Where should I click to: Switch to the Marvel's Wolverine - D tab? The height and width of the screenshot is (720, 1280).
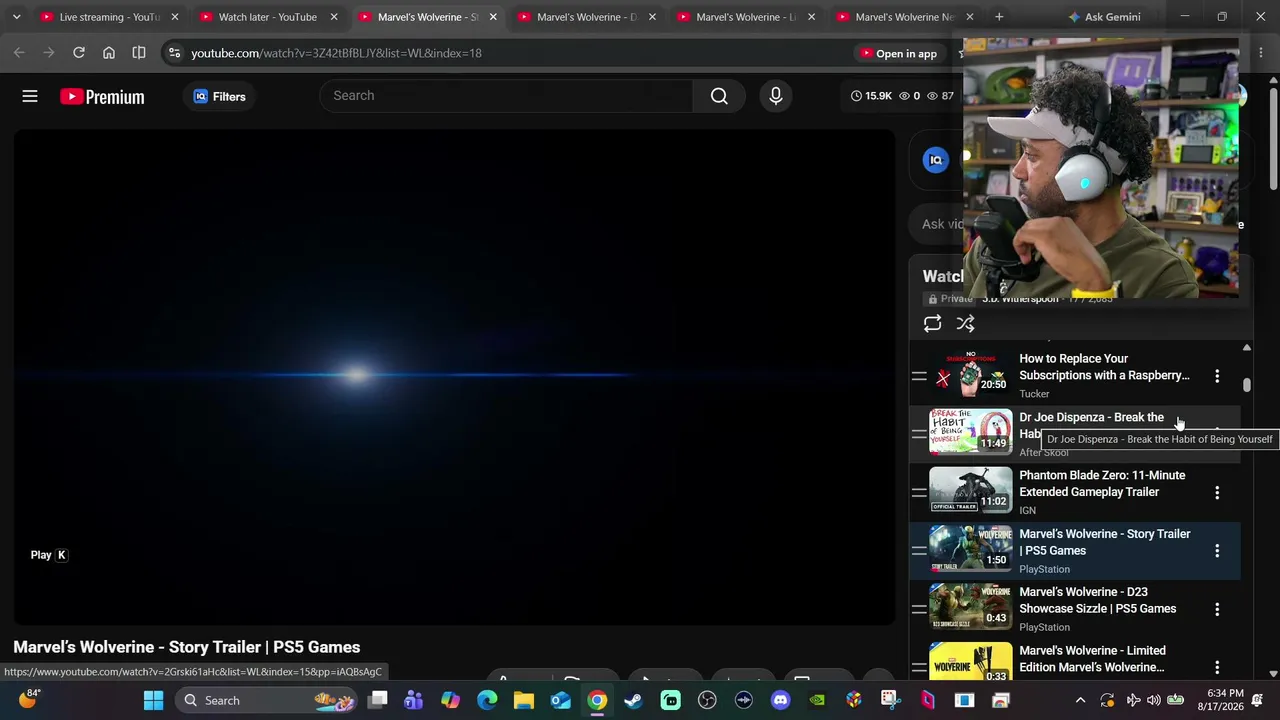pos(587,17)
